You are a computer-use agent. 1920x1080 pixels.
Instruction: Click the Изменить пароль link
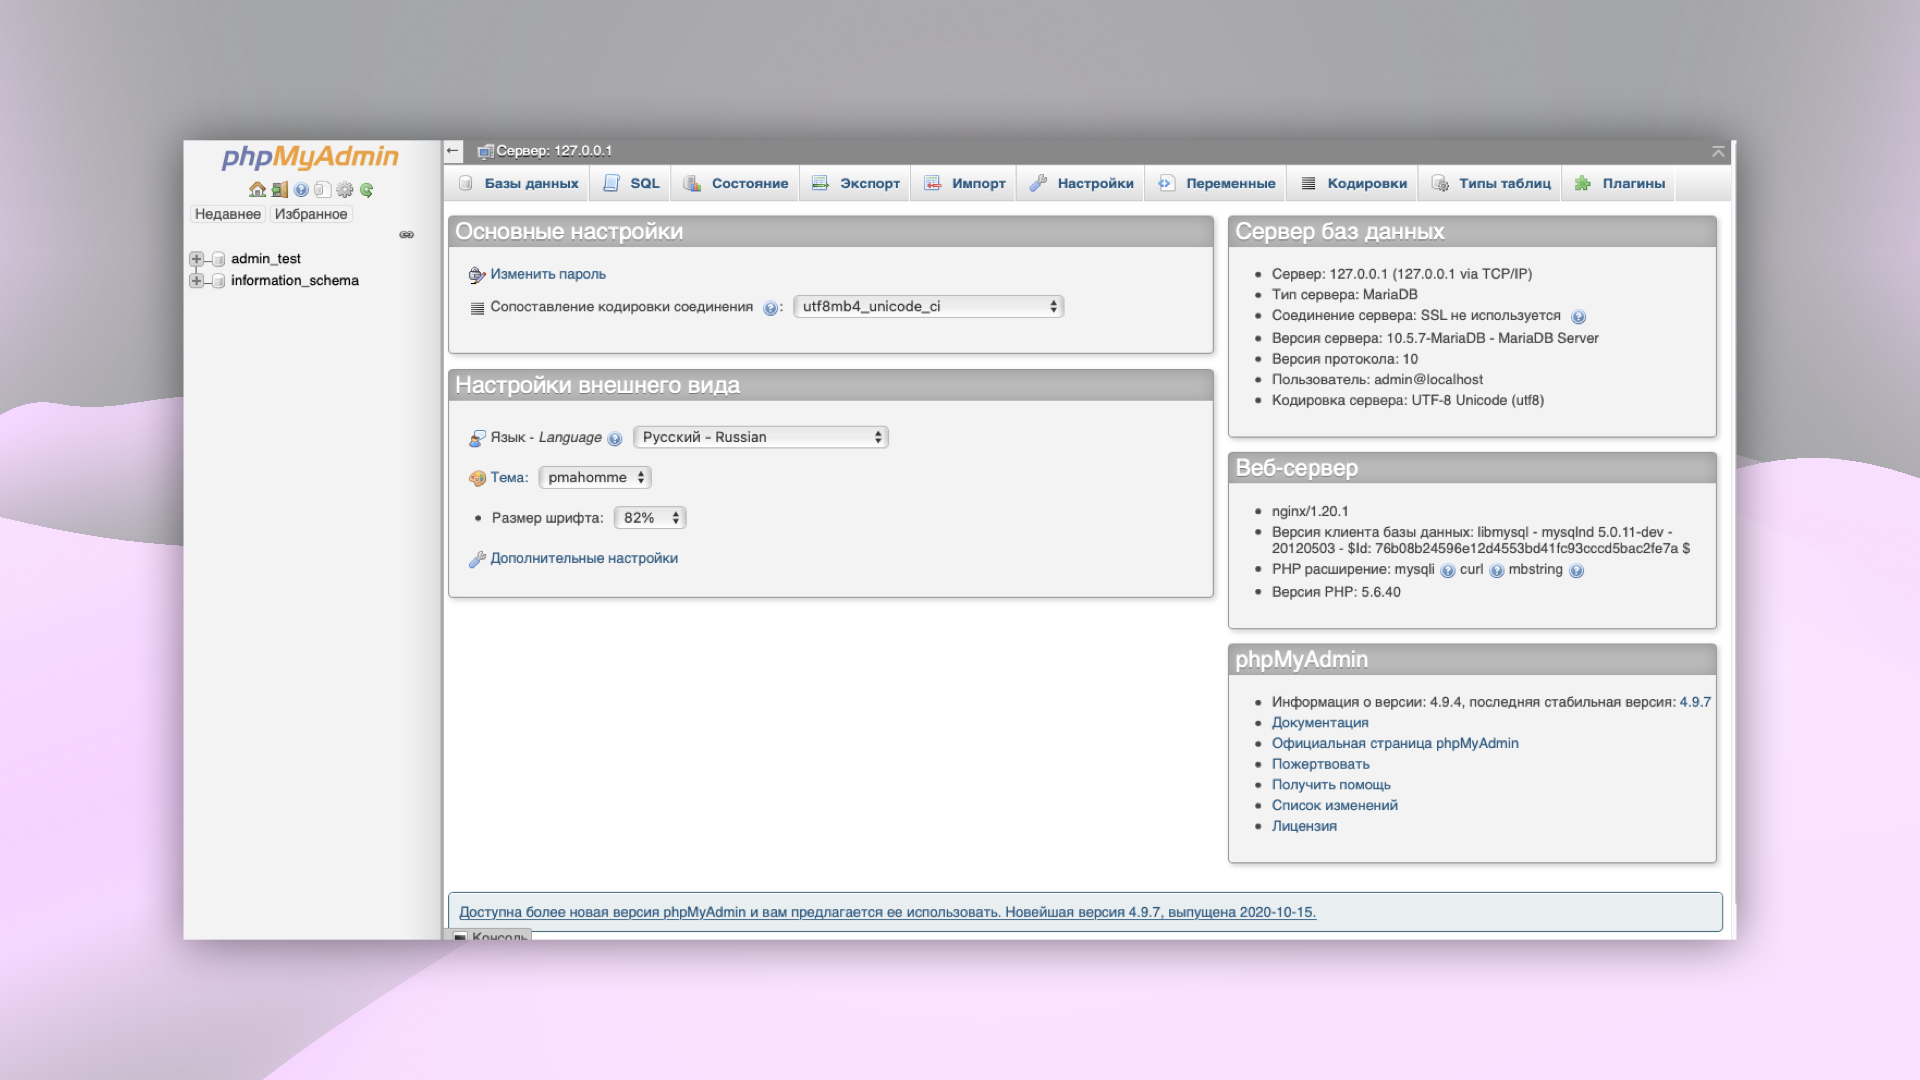(x=547, y=273)
